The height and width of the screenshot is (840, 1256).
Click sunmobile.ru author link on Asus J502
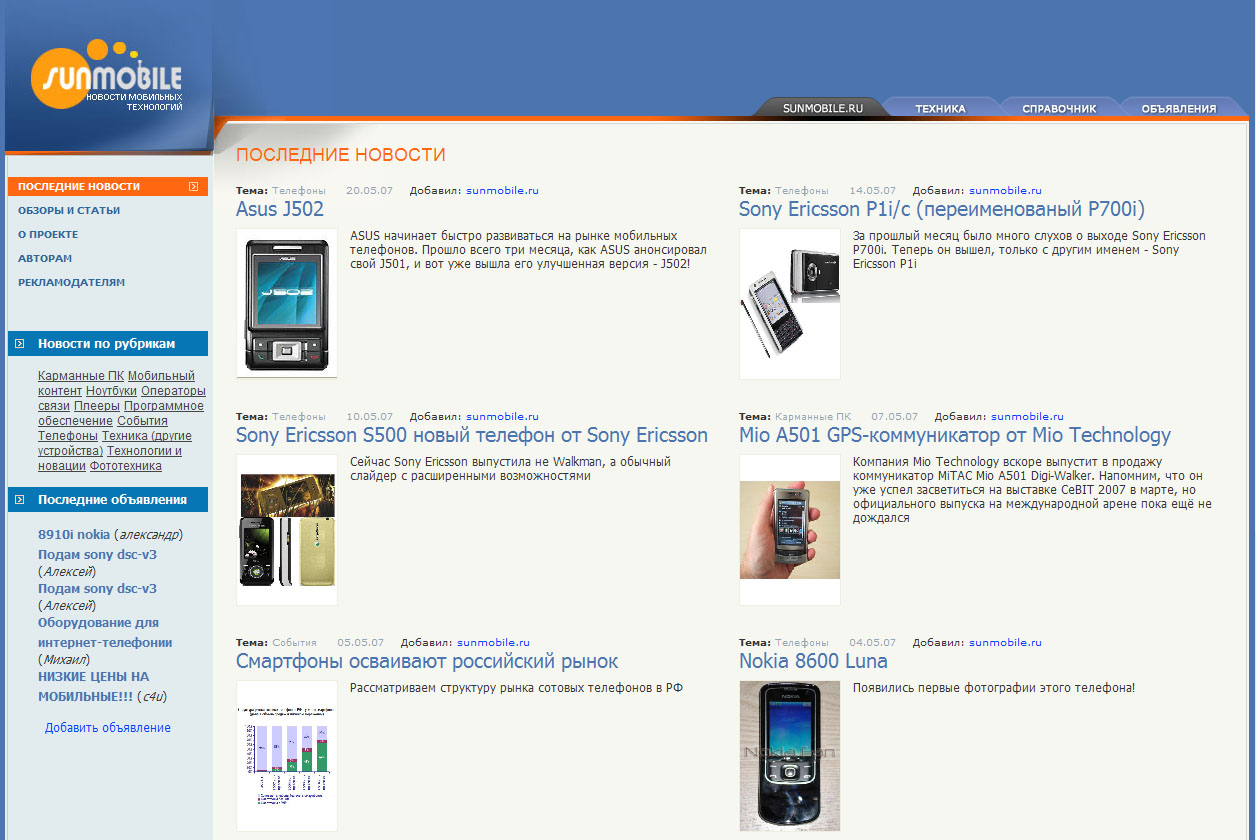click(x=502, y=190)
